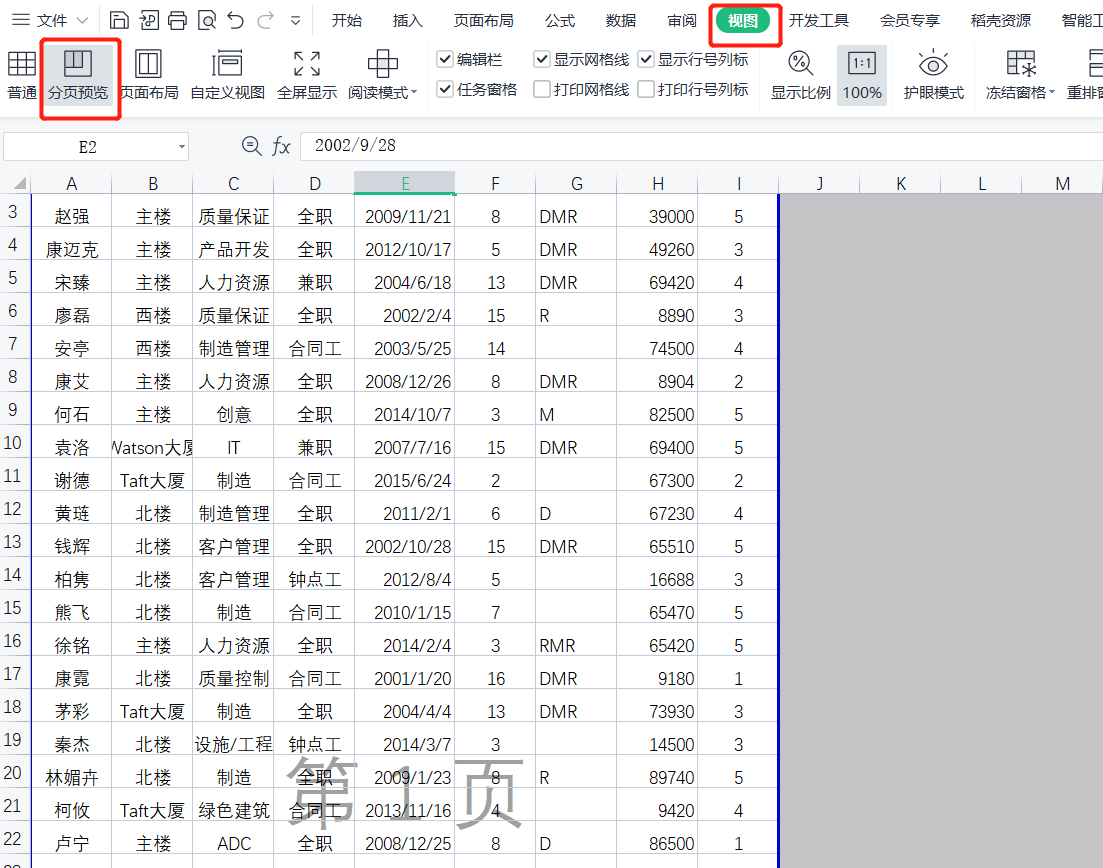Enable 打印网格线 checkbox
Viewport: 1103px width, 868px height.
(542, 89)
